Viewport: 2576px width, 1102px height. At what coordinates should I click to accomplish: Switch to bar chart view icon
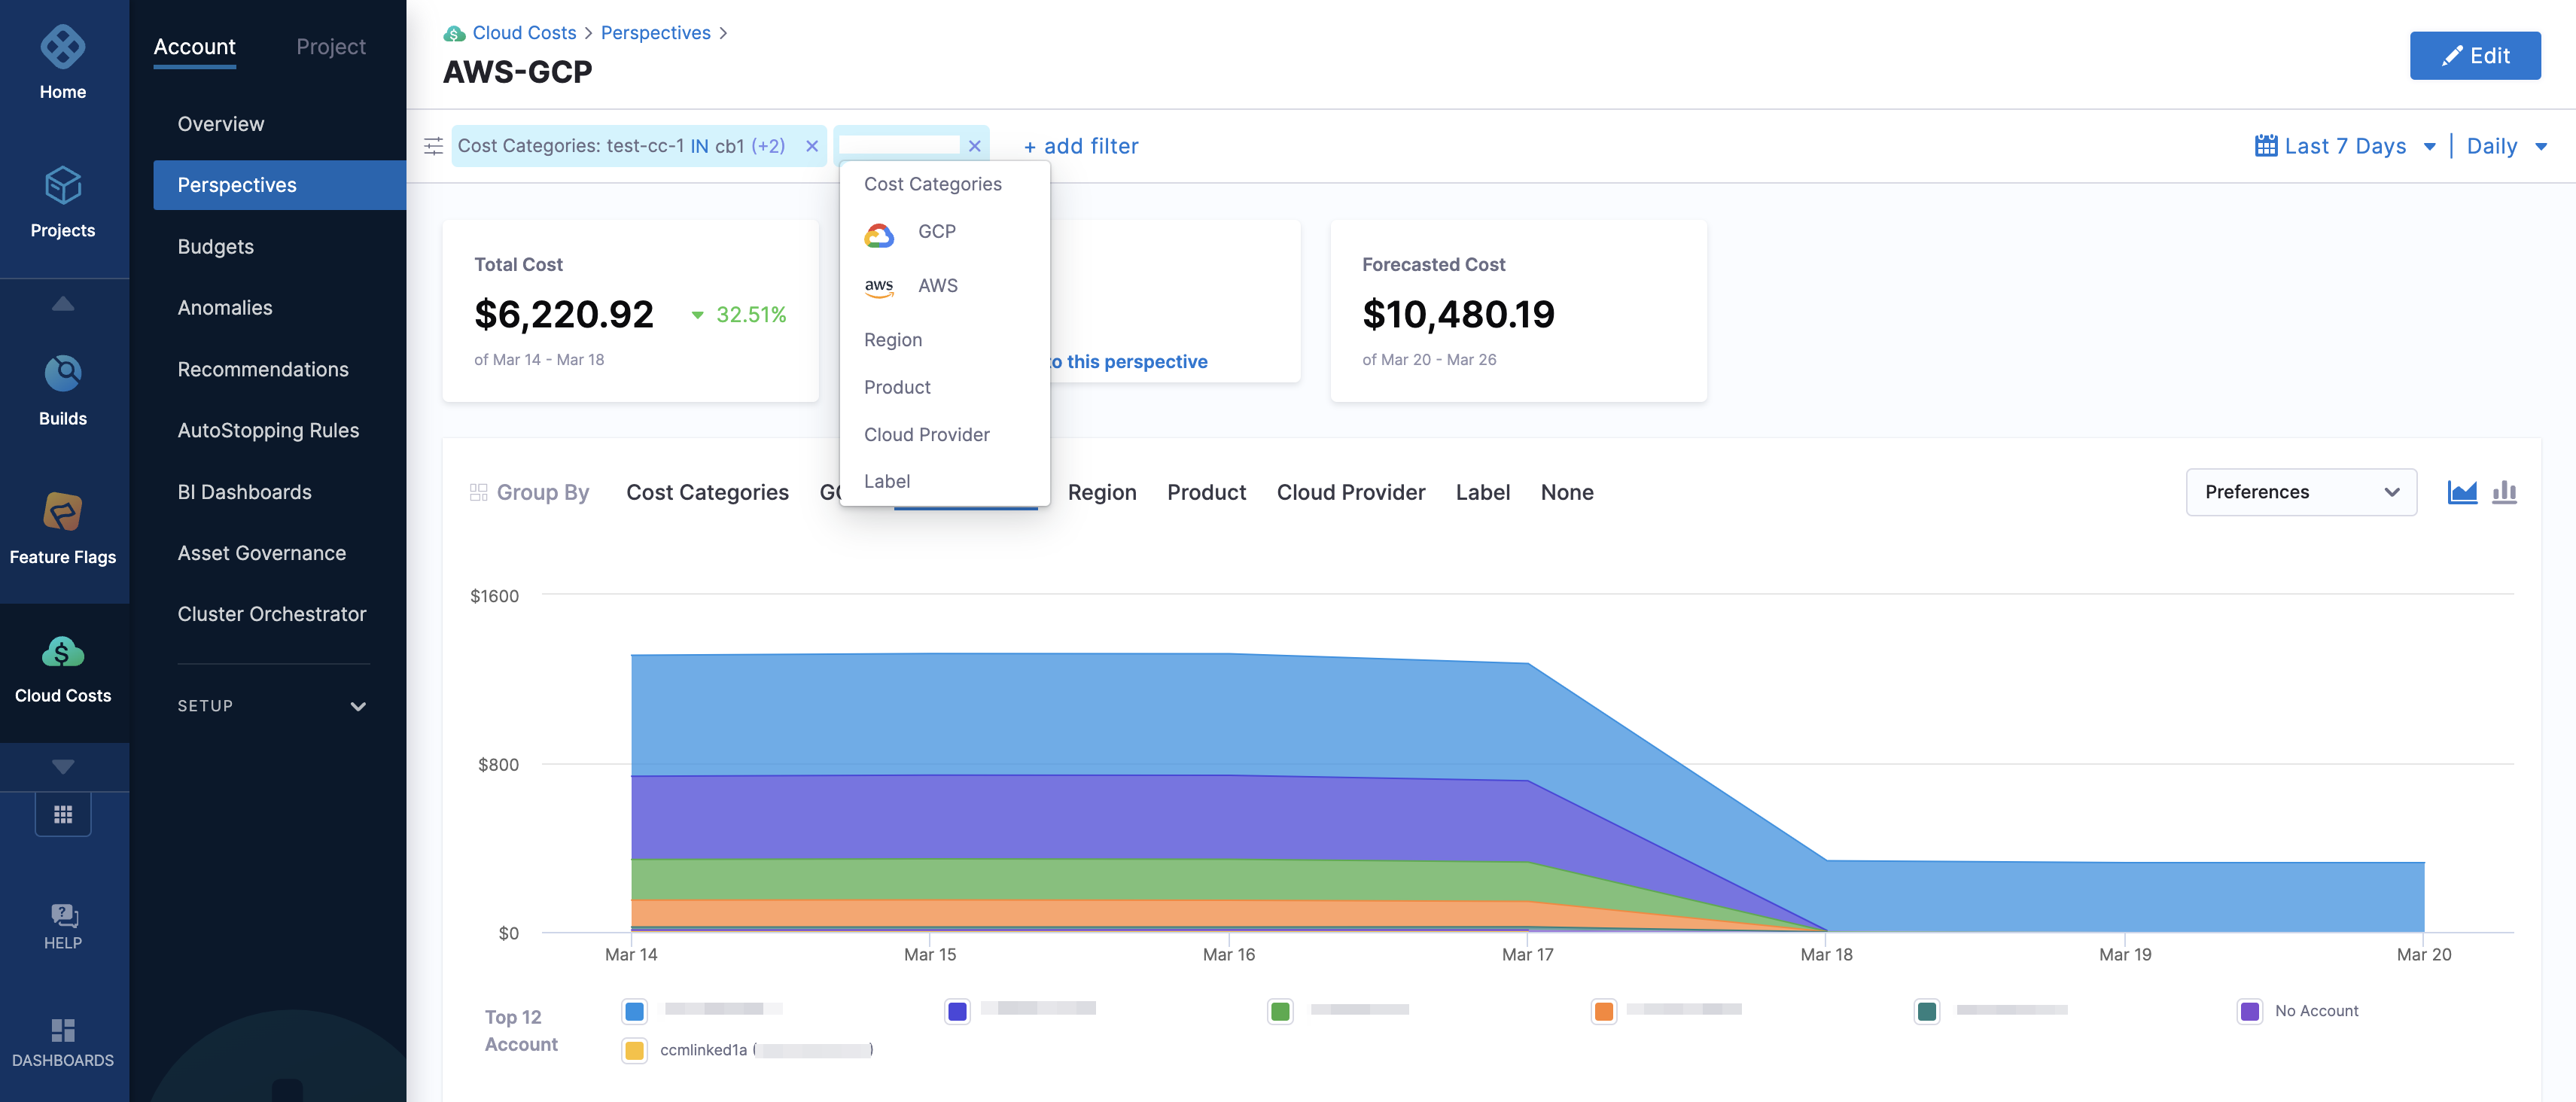(2504, 492)
